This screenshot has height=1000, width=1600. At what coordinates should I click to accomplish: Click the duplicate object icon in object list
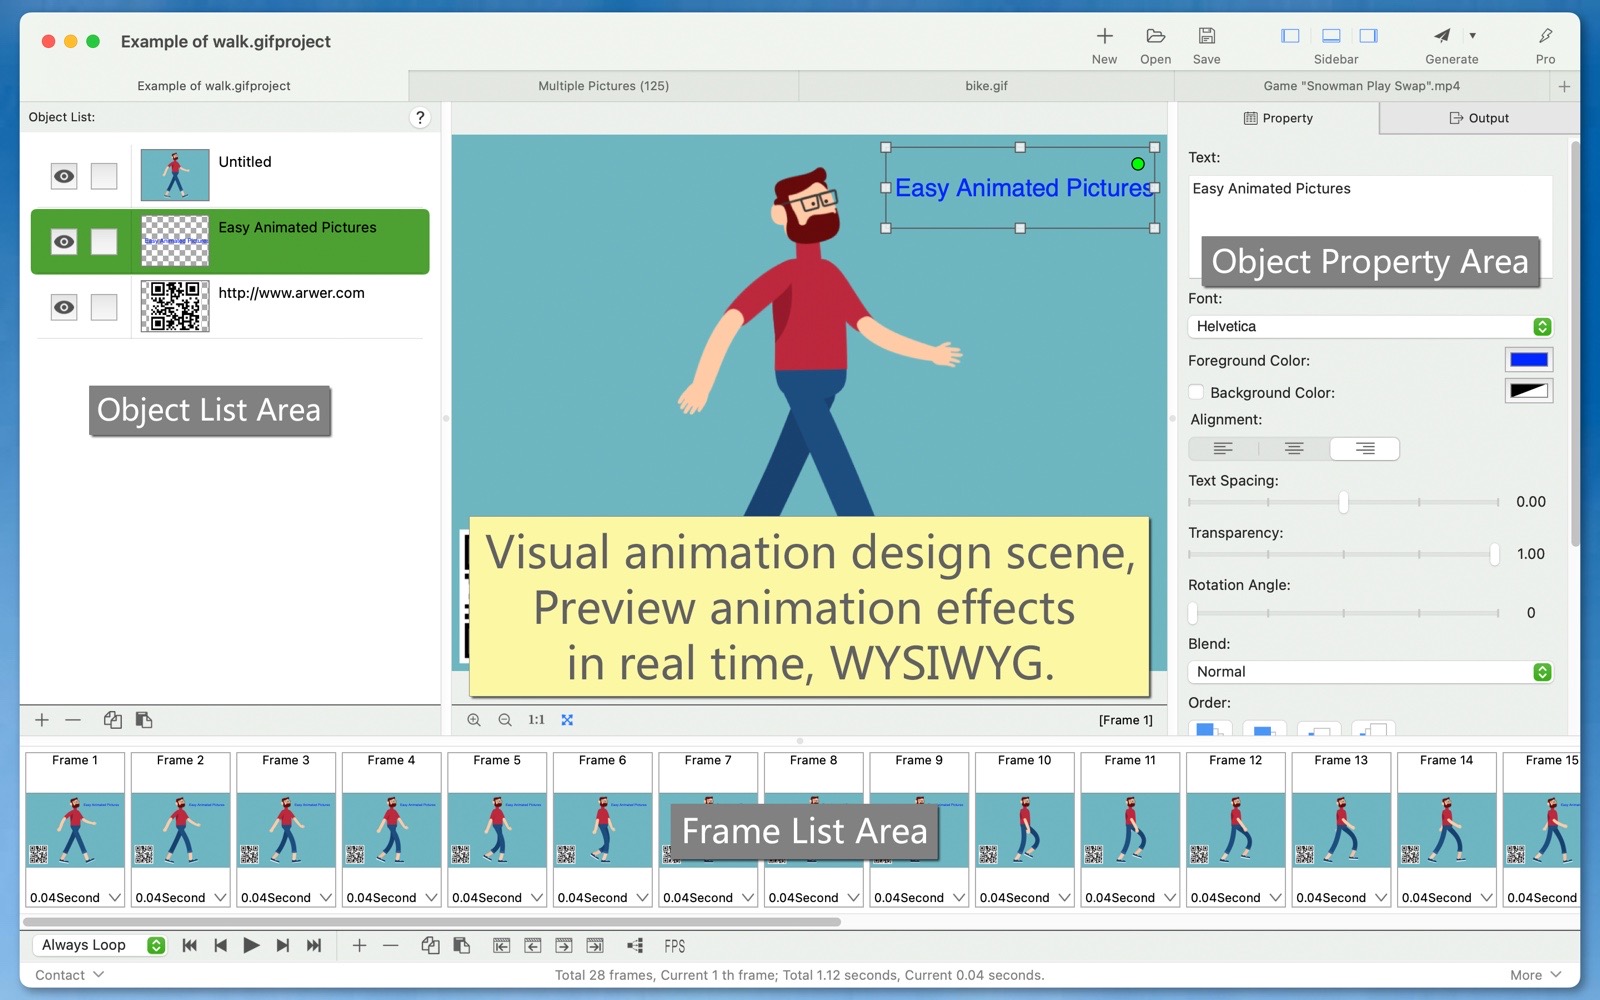tap(113, 720)
